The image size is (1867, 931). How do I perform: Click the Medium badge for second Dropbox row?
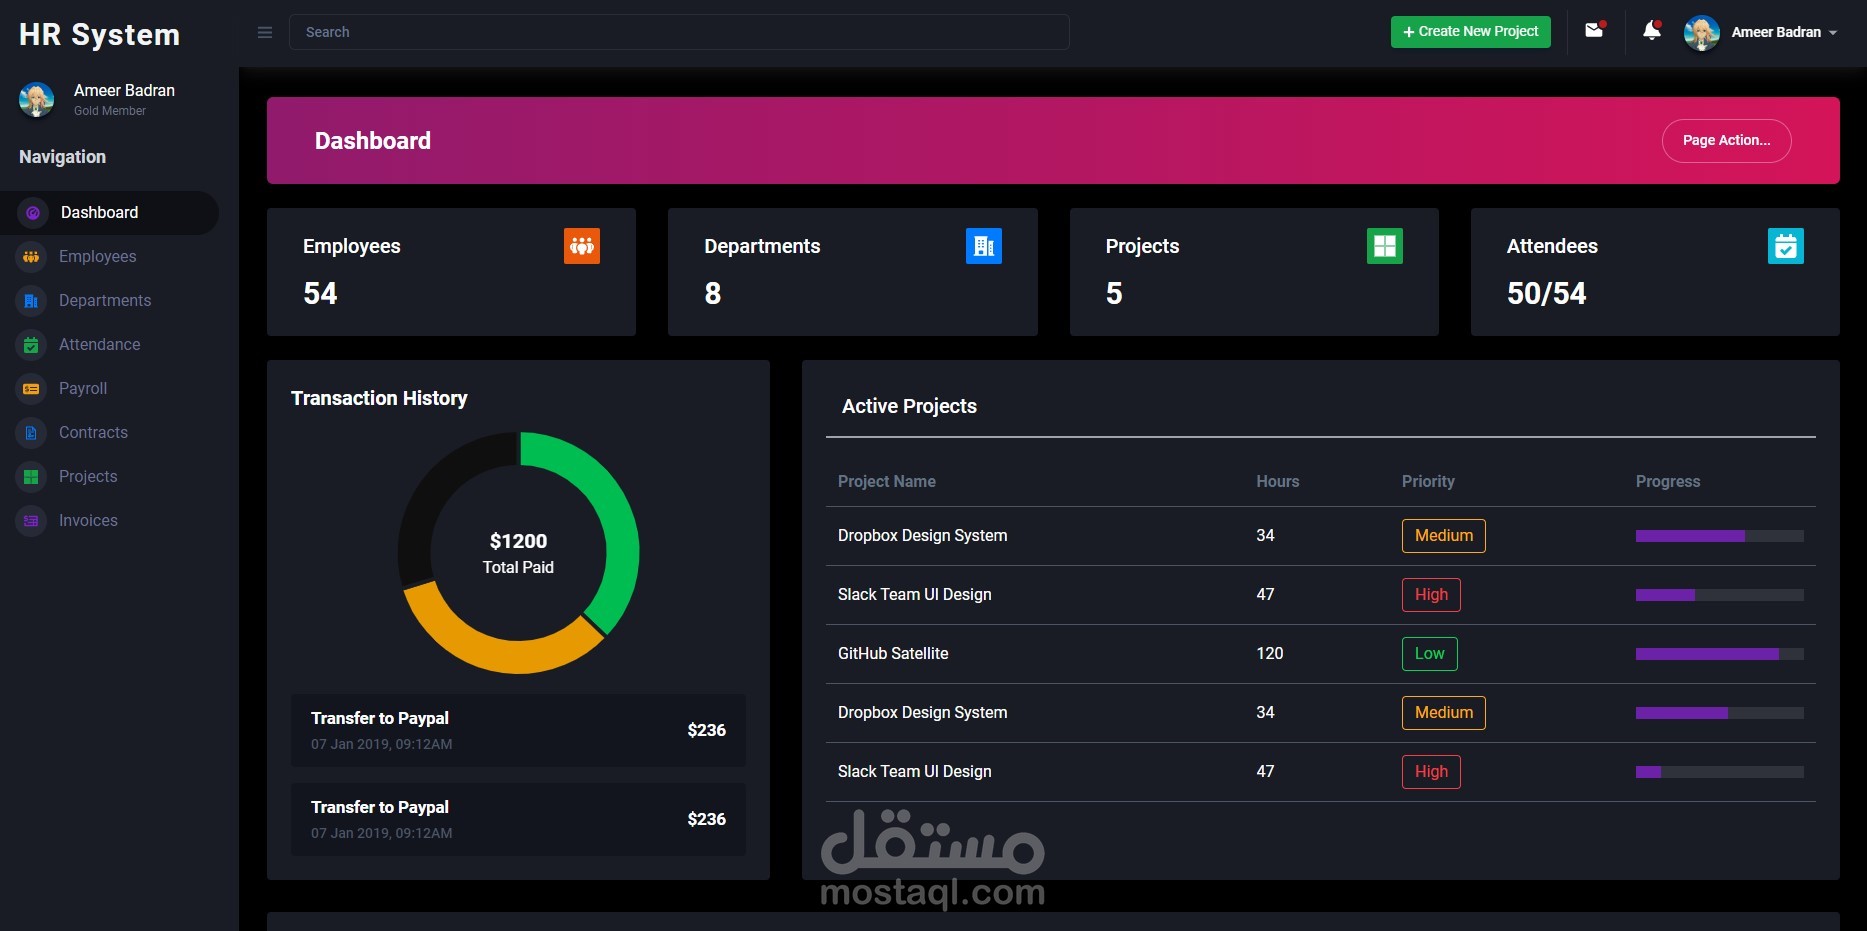tap(1443, 713)
